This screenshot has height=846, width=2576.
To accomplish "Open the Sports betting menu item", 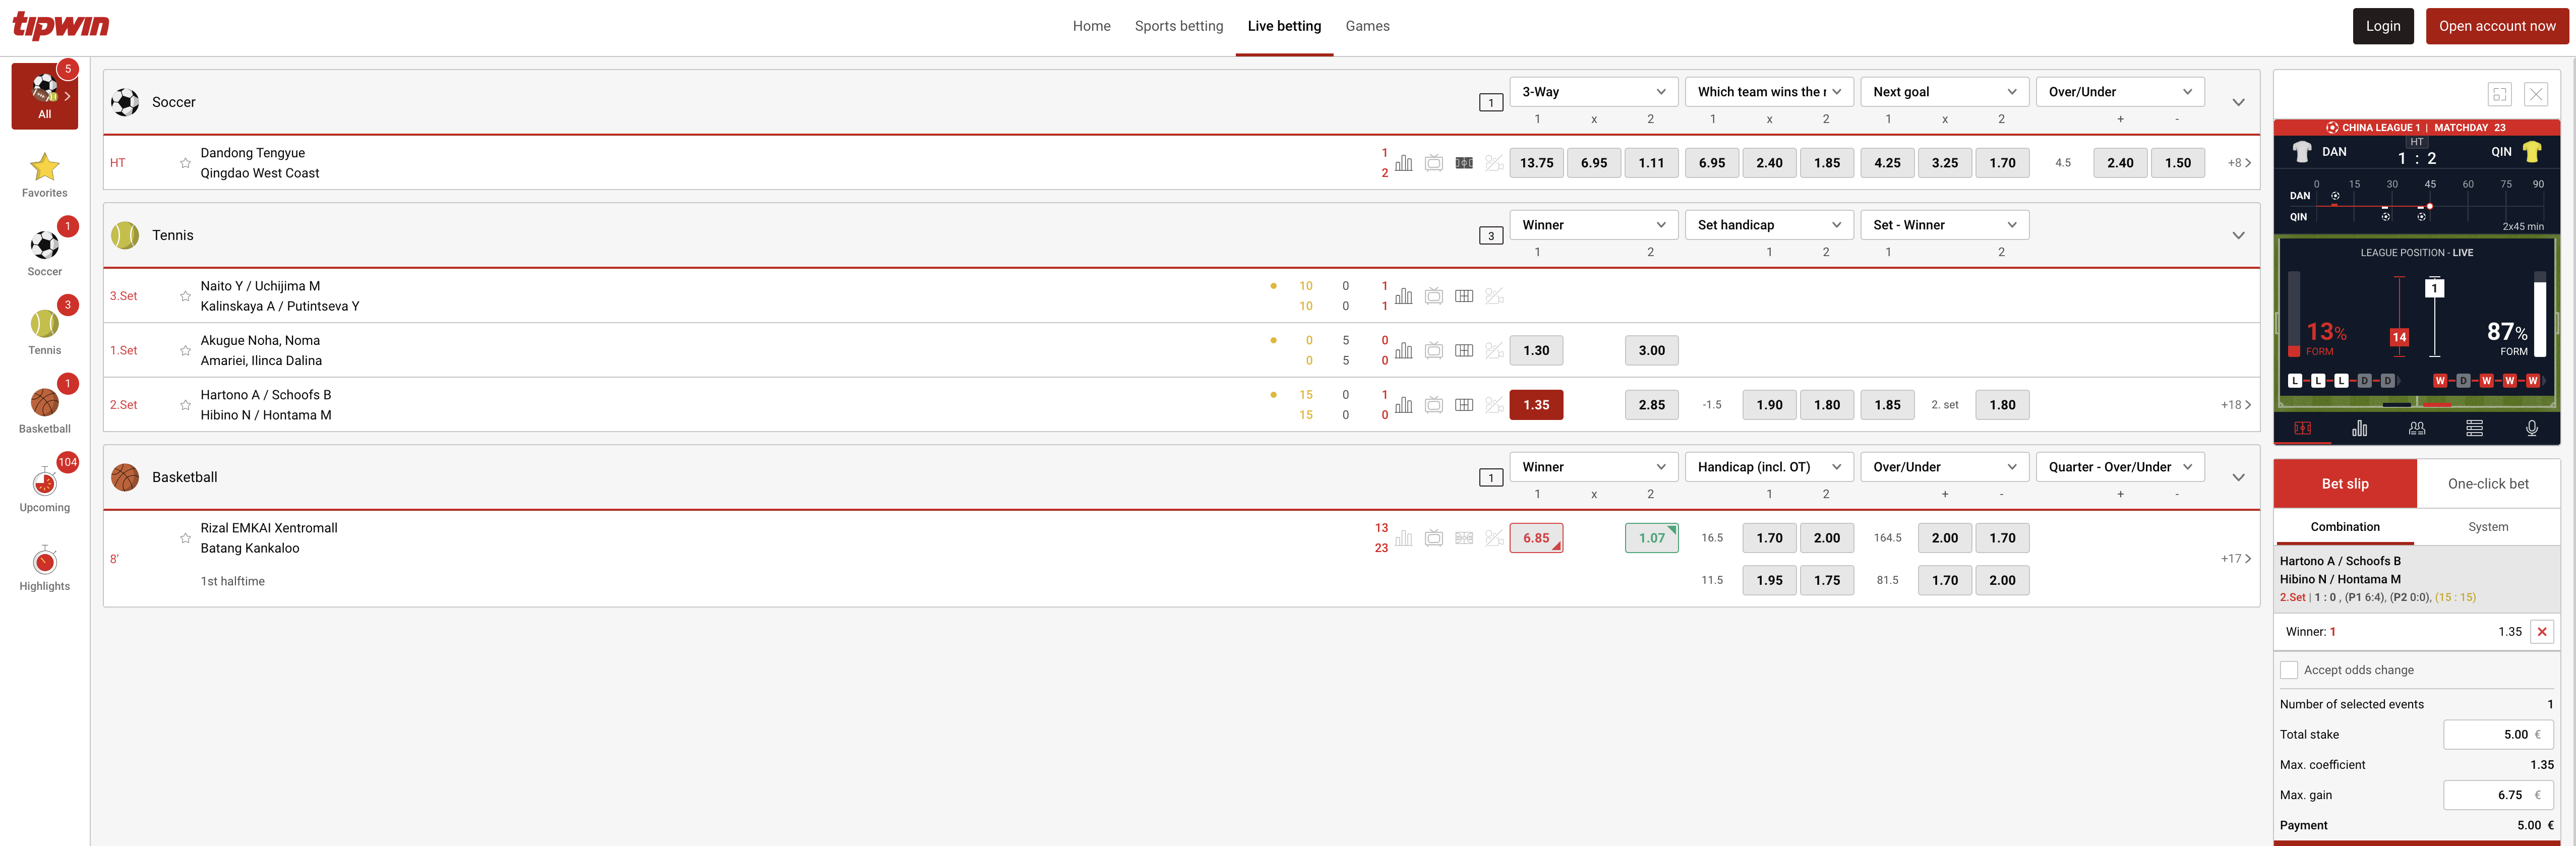I will 1179,25.
